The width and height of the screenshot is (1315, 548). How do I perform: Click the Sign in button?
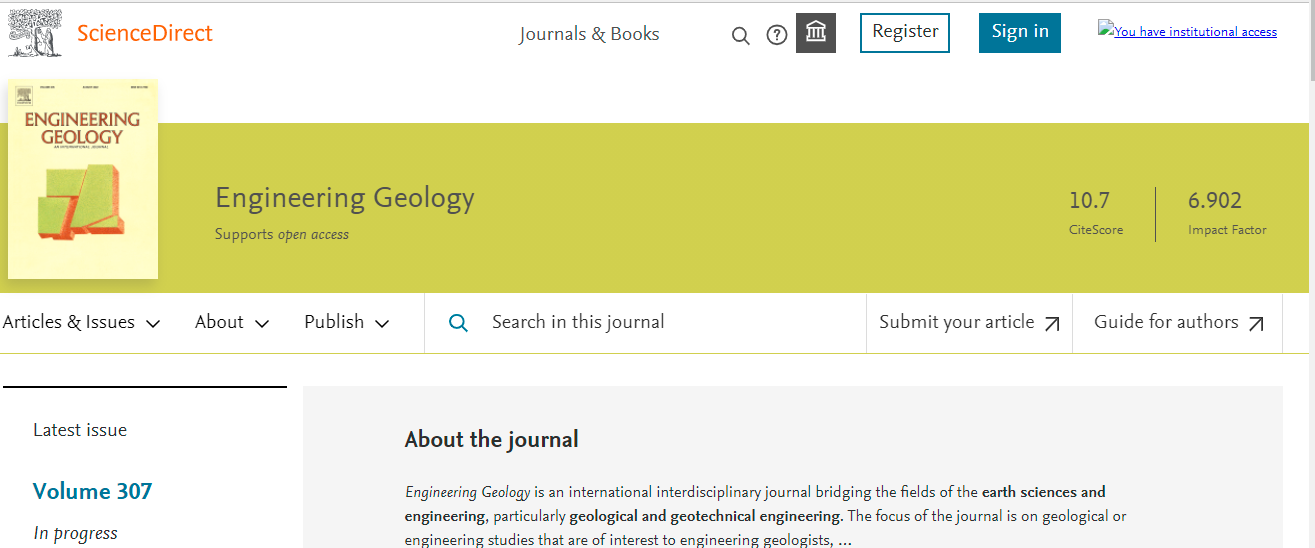(x=1020, y=32)
